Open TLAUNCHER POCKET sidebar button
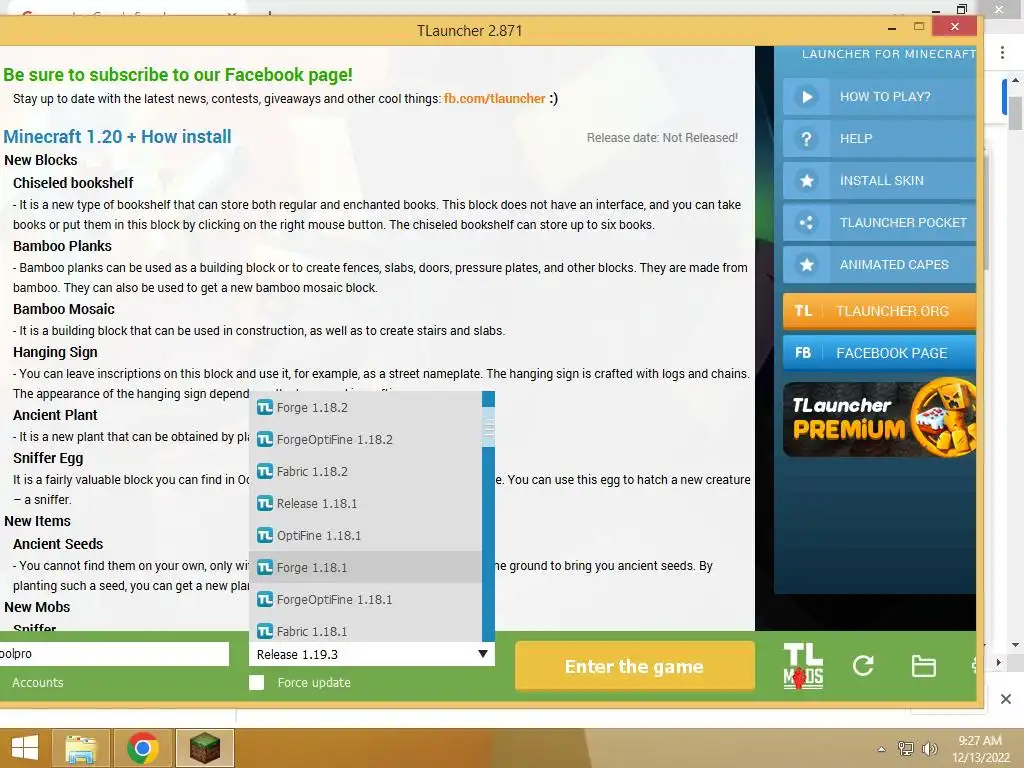Viewport: 1024px width, 768px height. coord(879,223)
